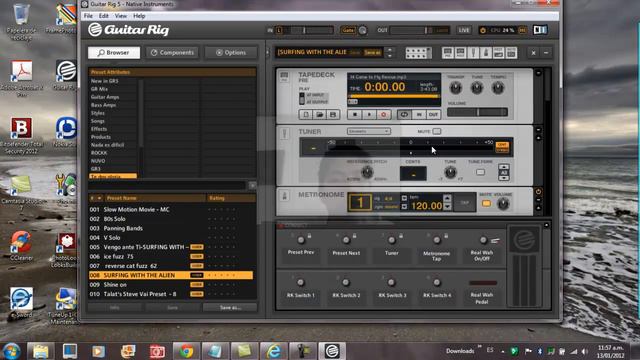Switch to the Components tab
This screenshot has height=360, width=640.
[x=172, y=53]
